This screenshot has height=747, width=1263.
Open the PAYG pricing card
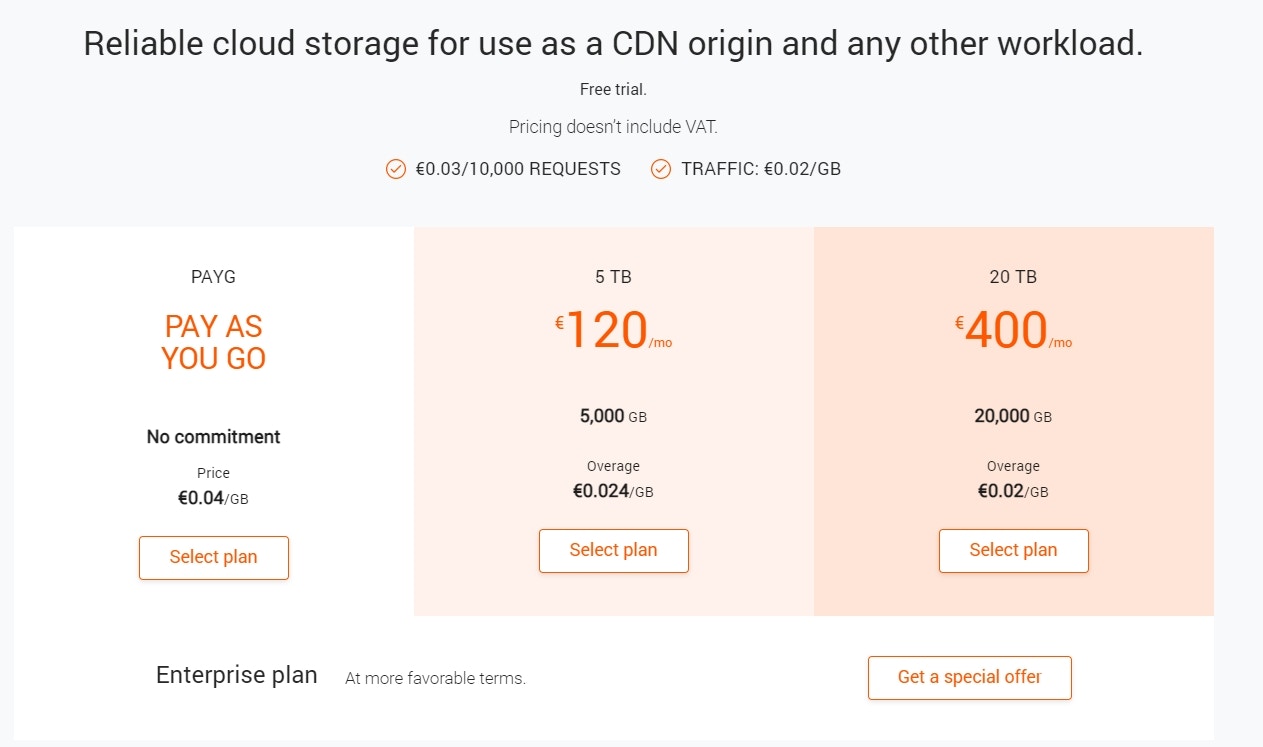pos(213,400)
